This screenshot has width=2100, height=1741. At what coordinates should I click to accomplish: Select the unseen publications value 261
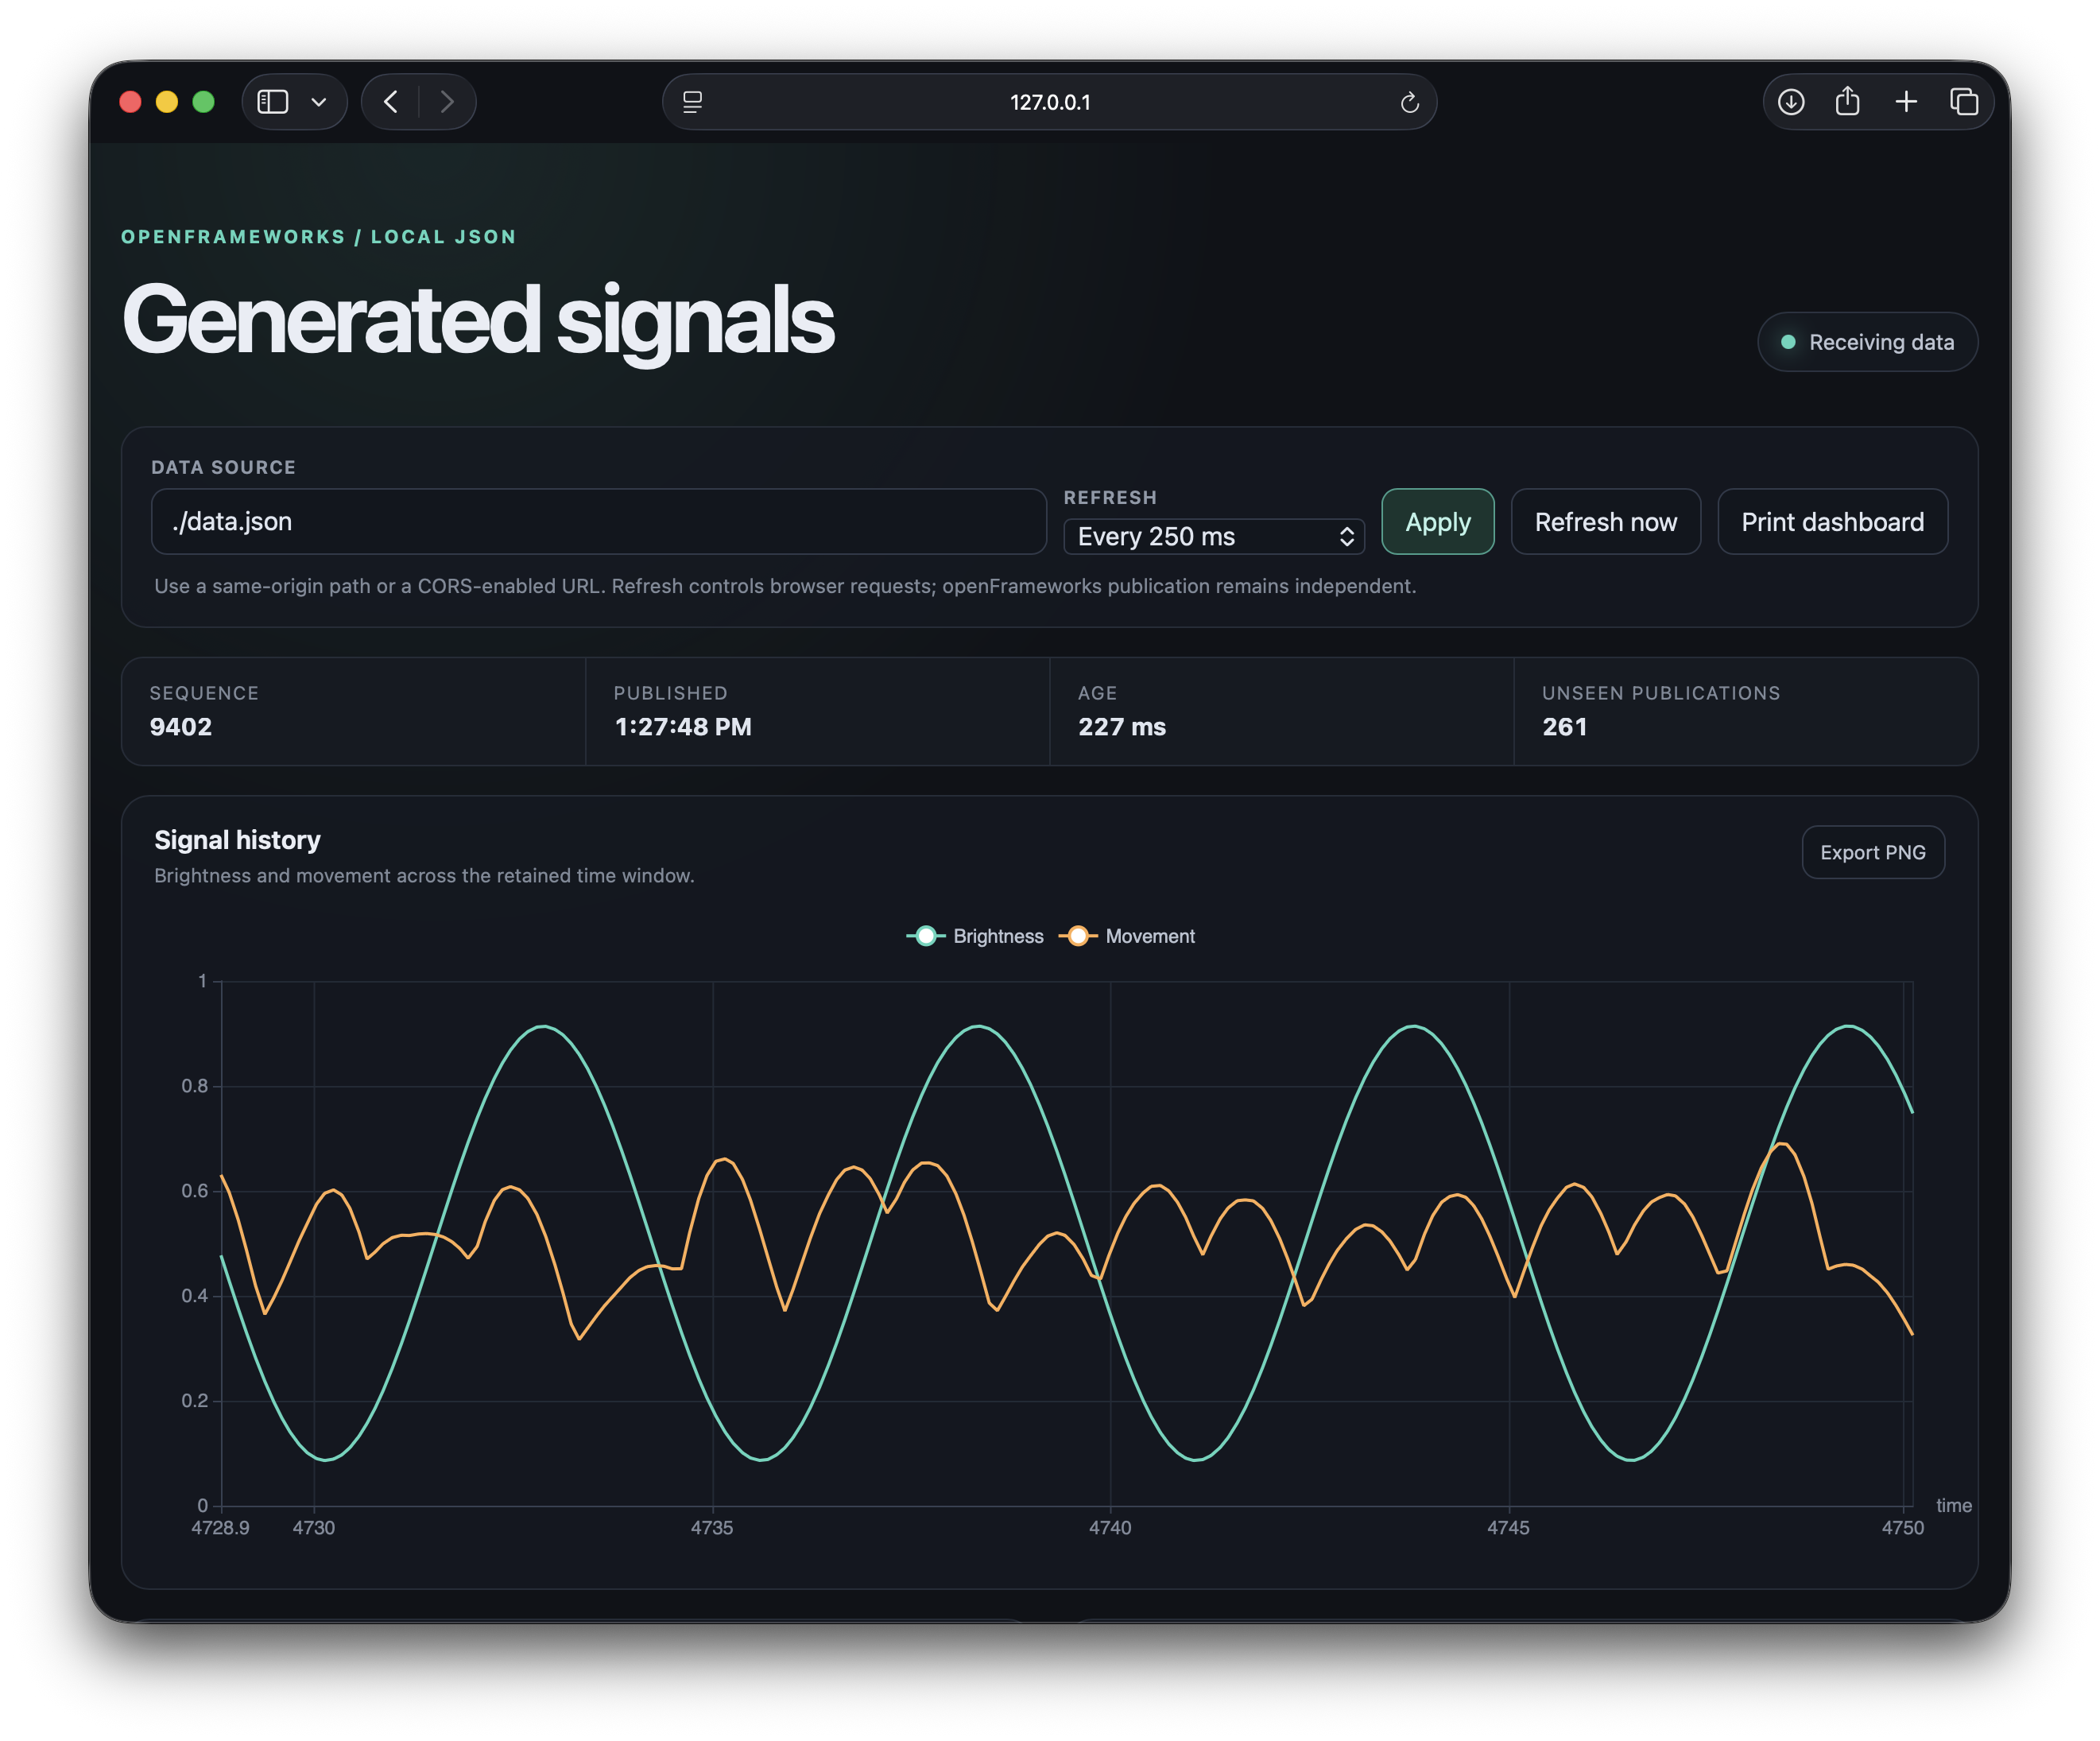(1564, 727)
